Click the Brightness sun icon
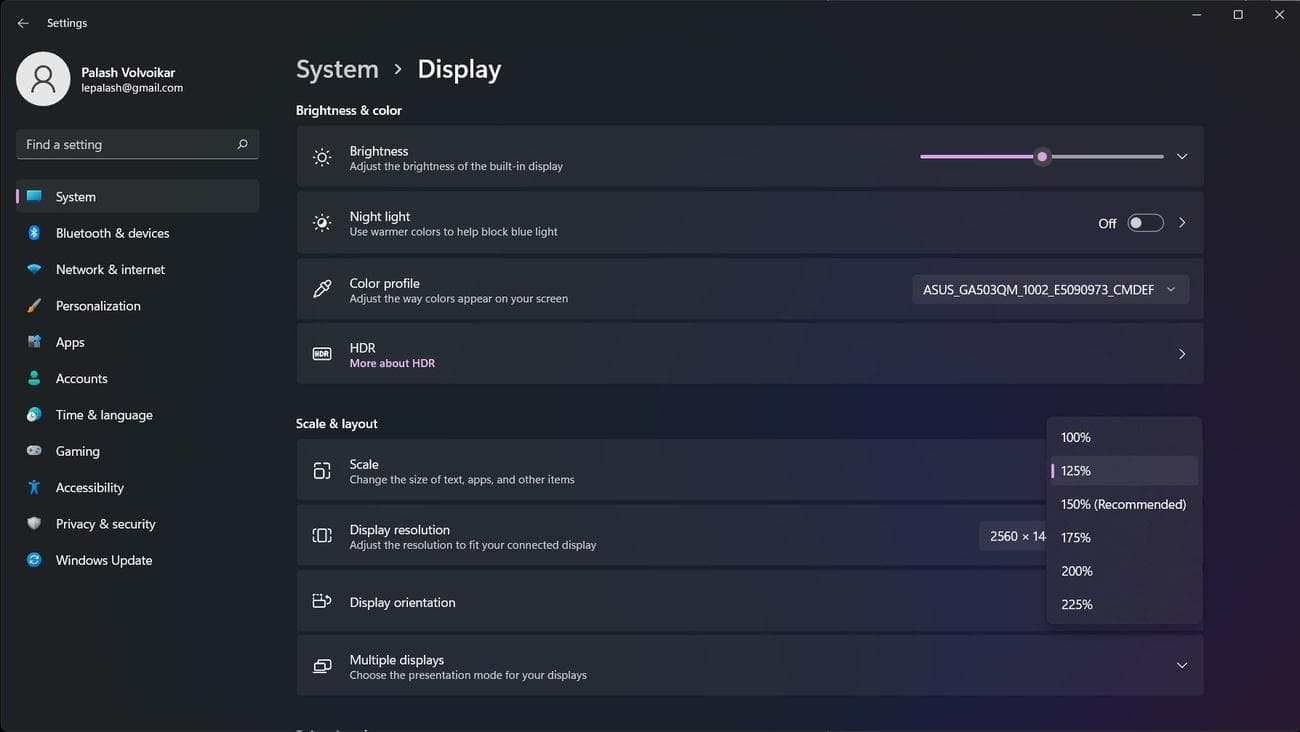 (x=321, y=157)
